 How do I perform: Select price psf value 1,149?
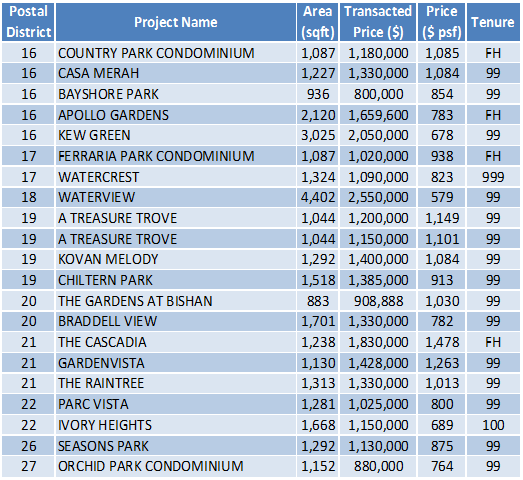pyautogui.click(x=442, y=218)
